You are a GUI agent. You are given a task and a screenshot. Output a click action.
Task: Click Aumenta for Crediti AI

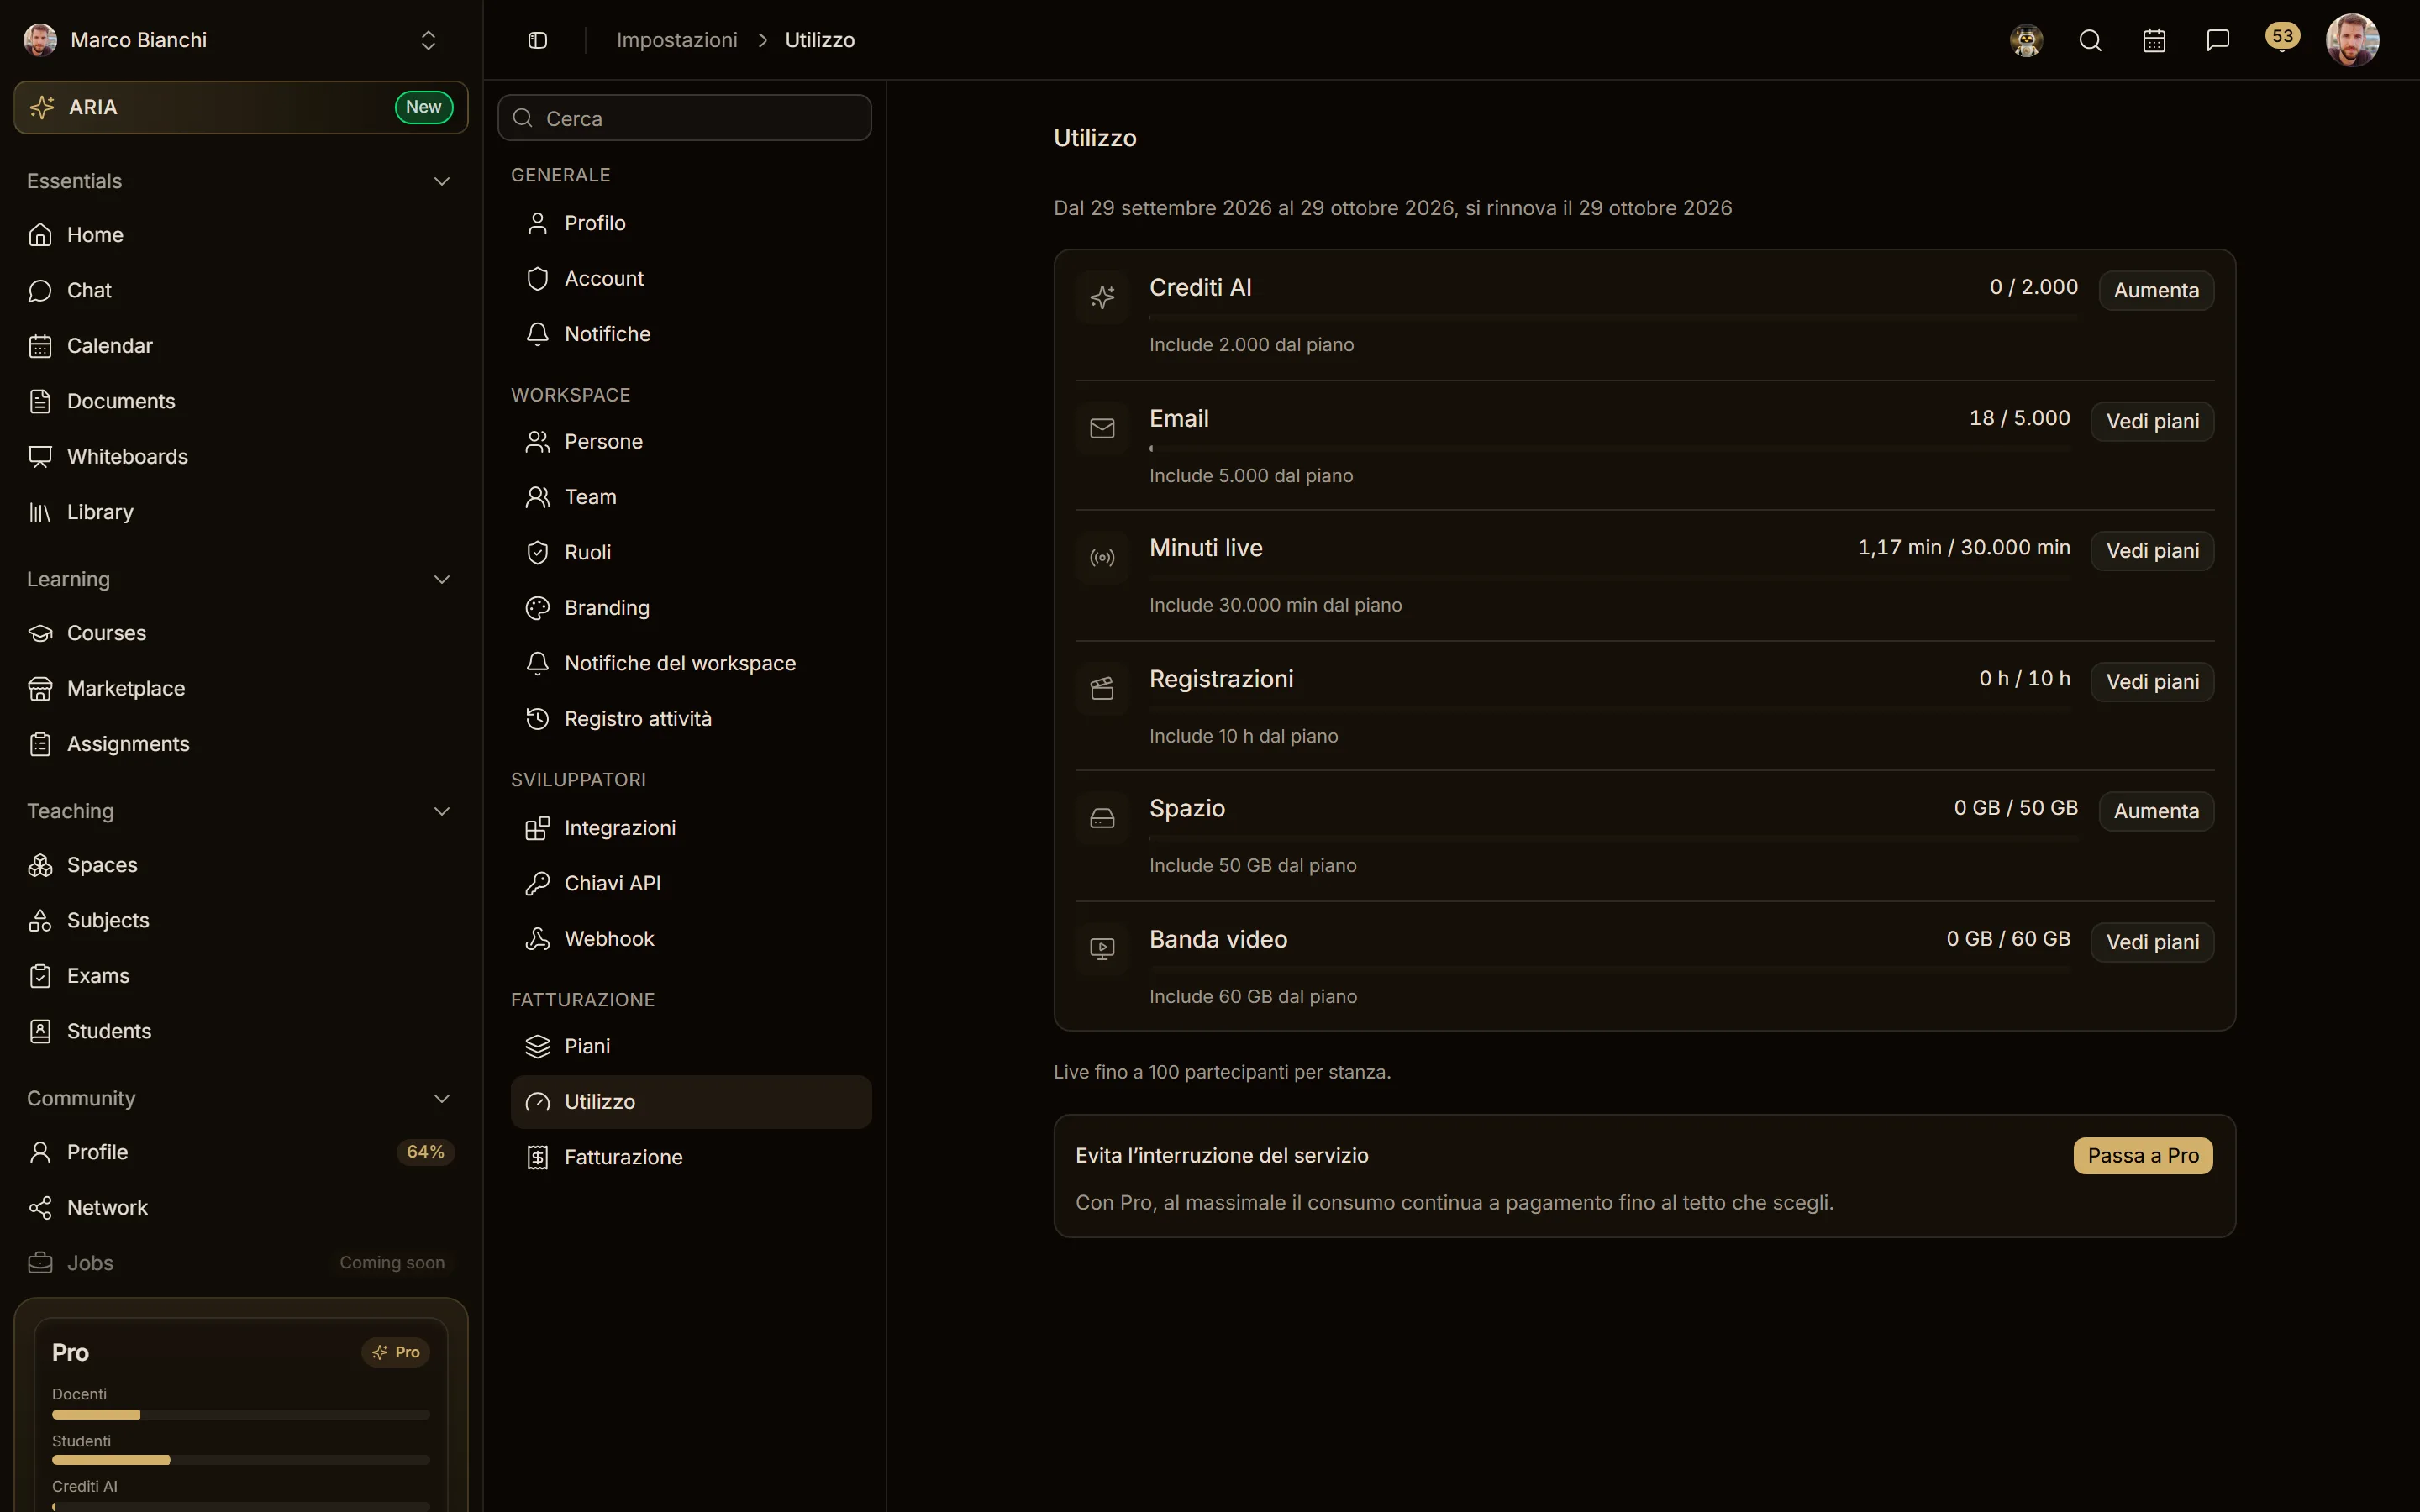2156,291
